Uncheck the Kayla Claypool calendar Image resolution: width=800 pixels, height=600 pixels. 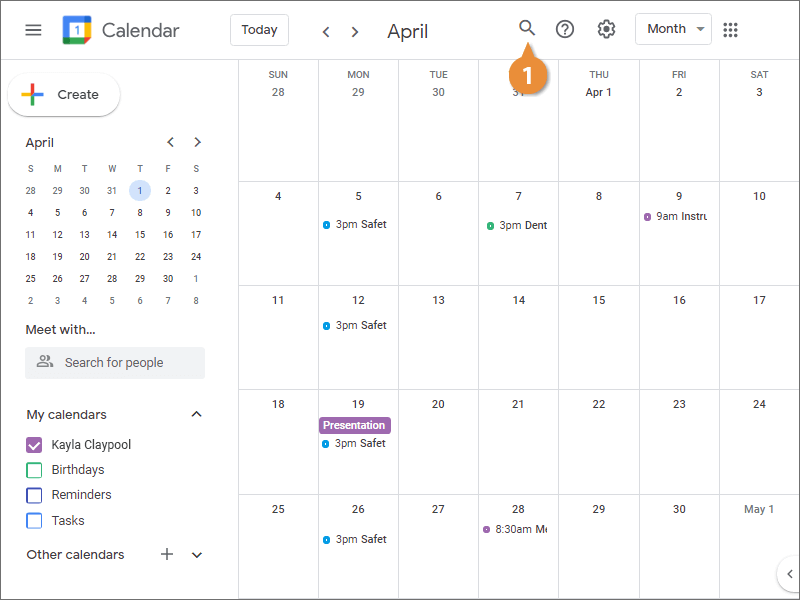point(34,445)
